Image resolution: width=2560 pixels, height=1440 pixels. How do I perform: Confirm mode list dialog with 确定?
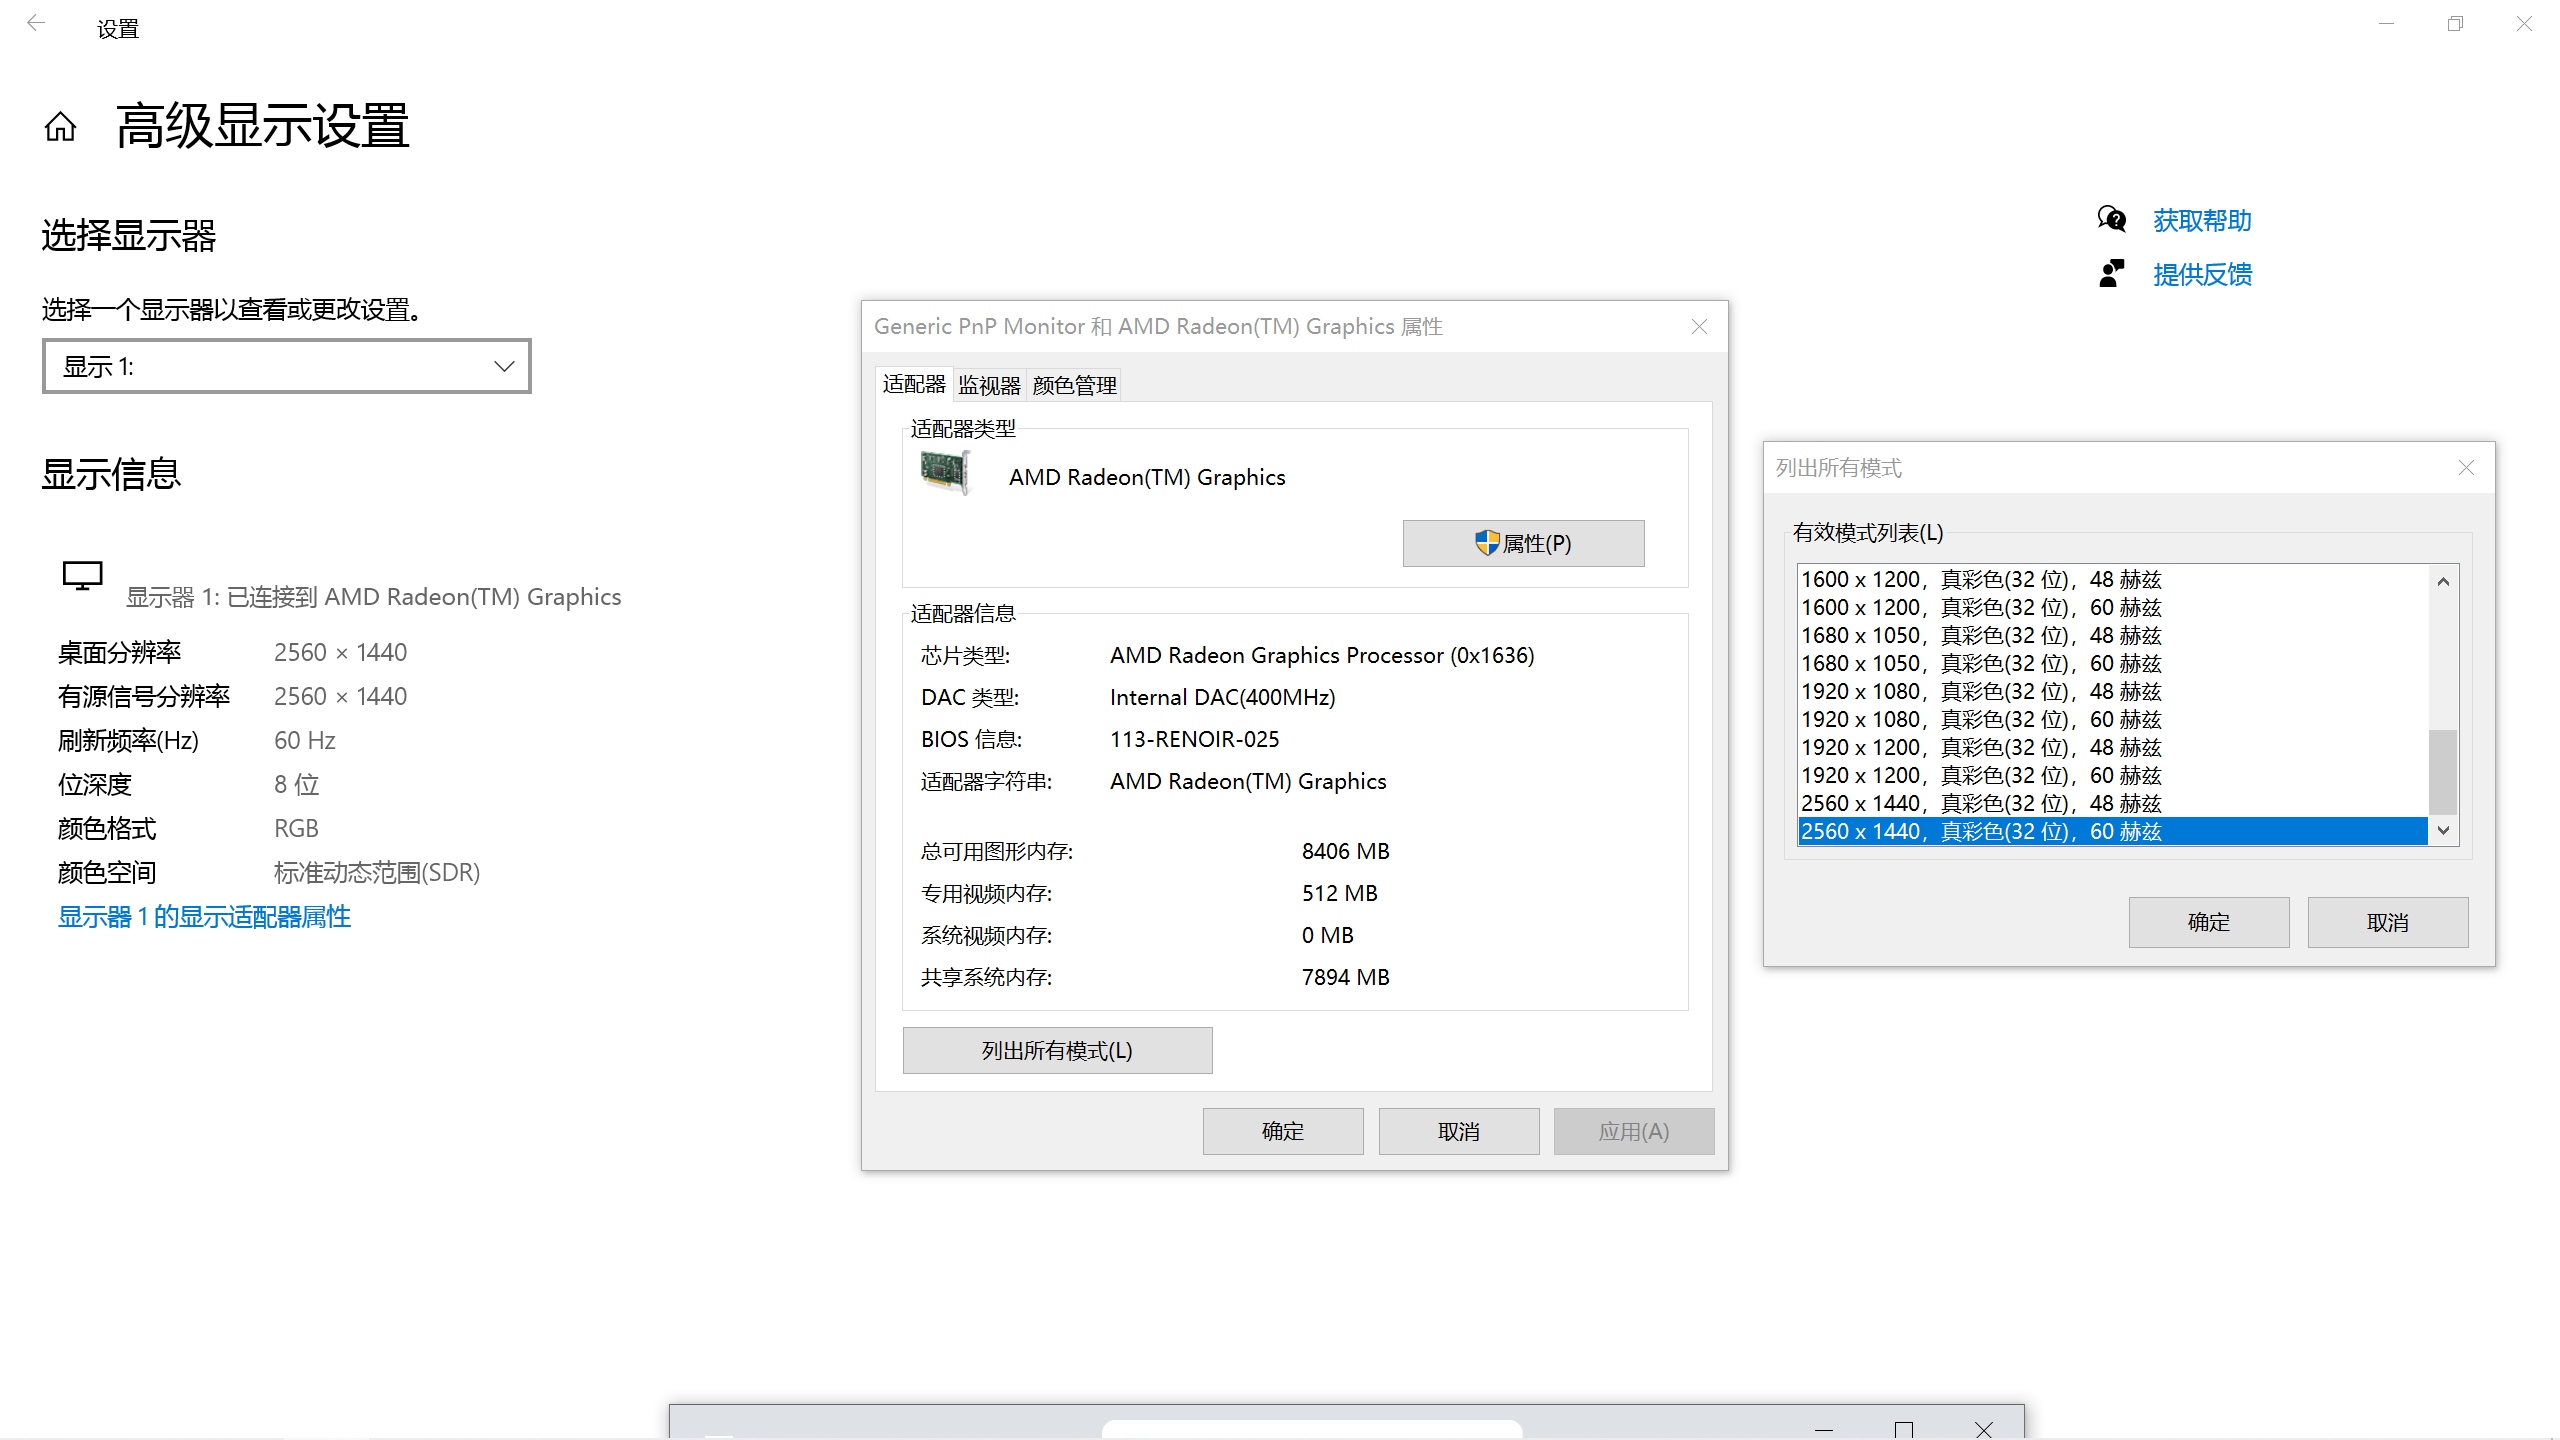coord(2209,922)
